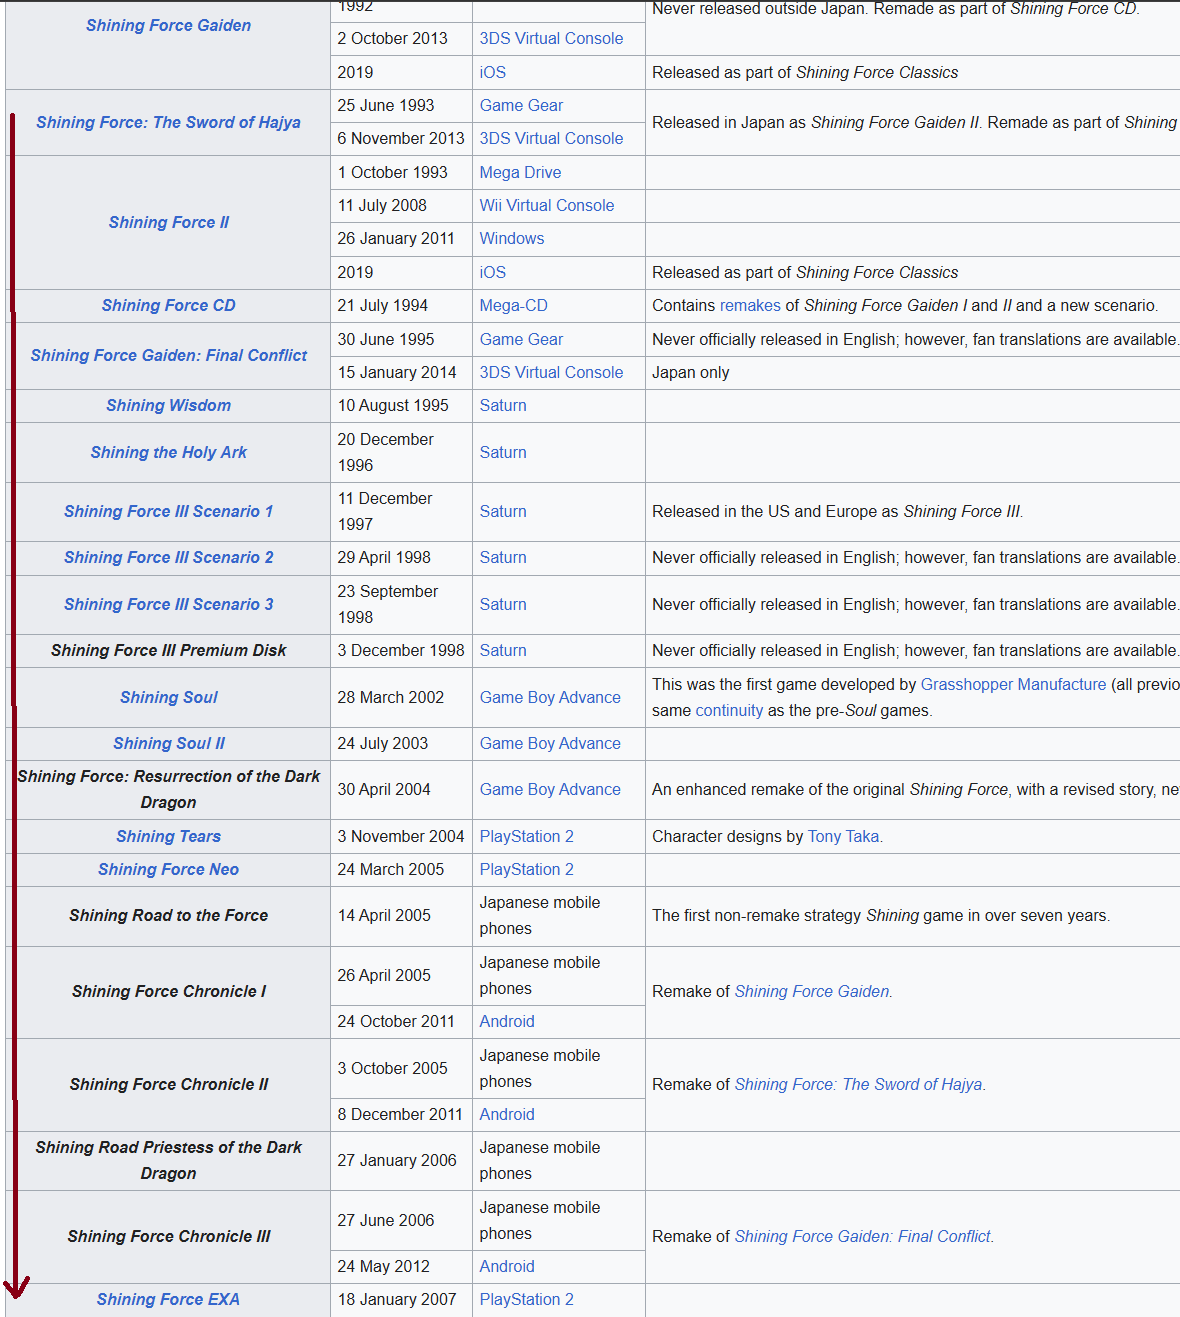Image resolution: width=1180 pixels, height=1317 pixels.
Task: Open Shining Force Gaiden: Final Conflict title link
Action: pyautogui.click(x=168, y=356)
